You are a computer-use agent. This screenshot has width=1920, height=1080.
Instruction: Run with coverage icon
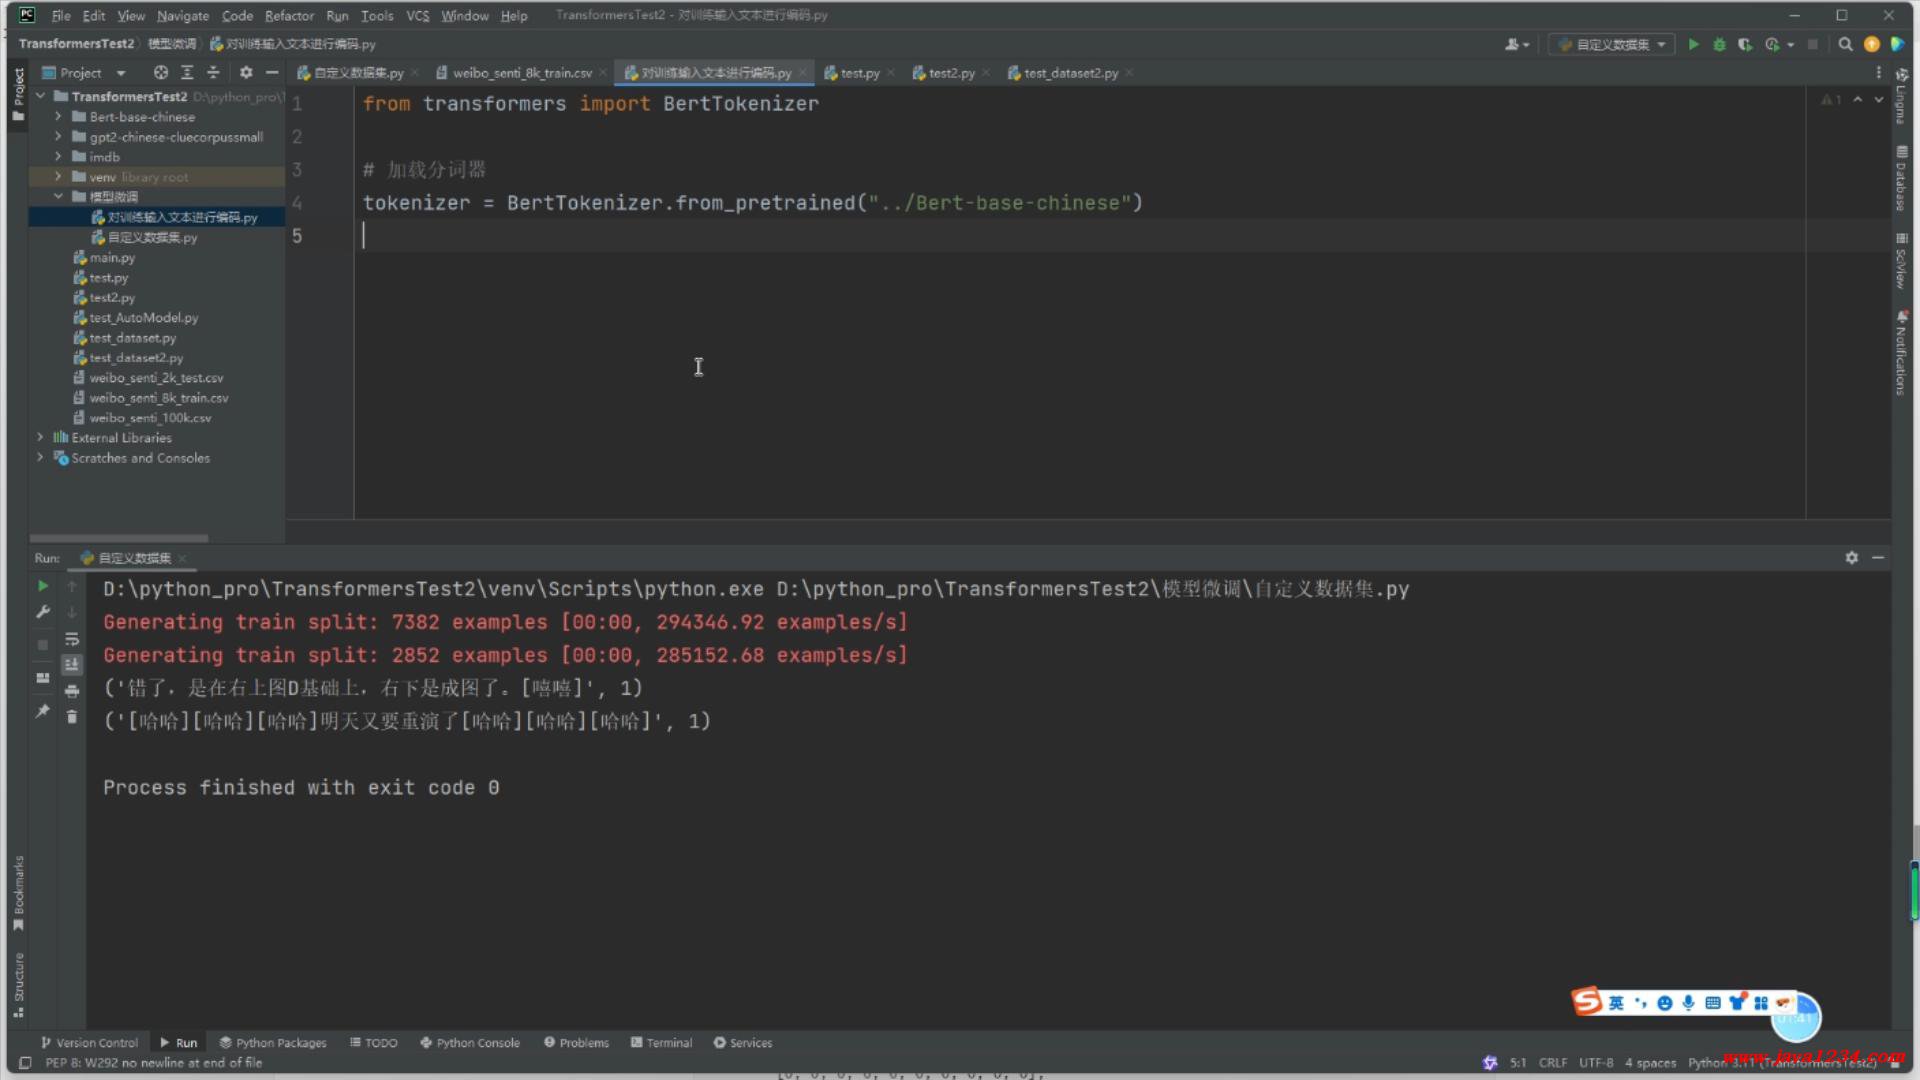(x=1745, y=44)
